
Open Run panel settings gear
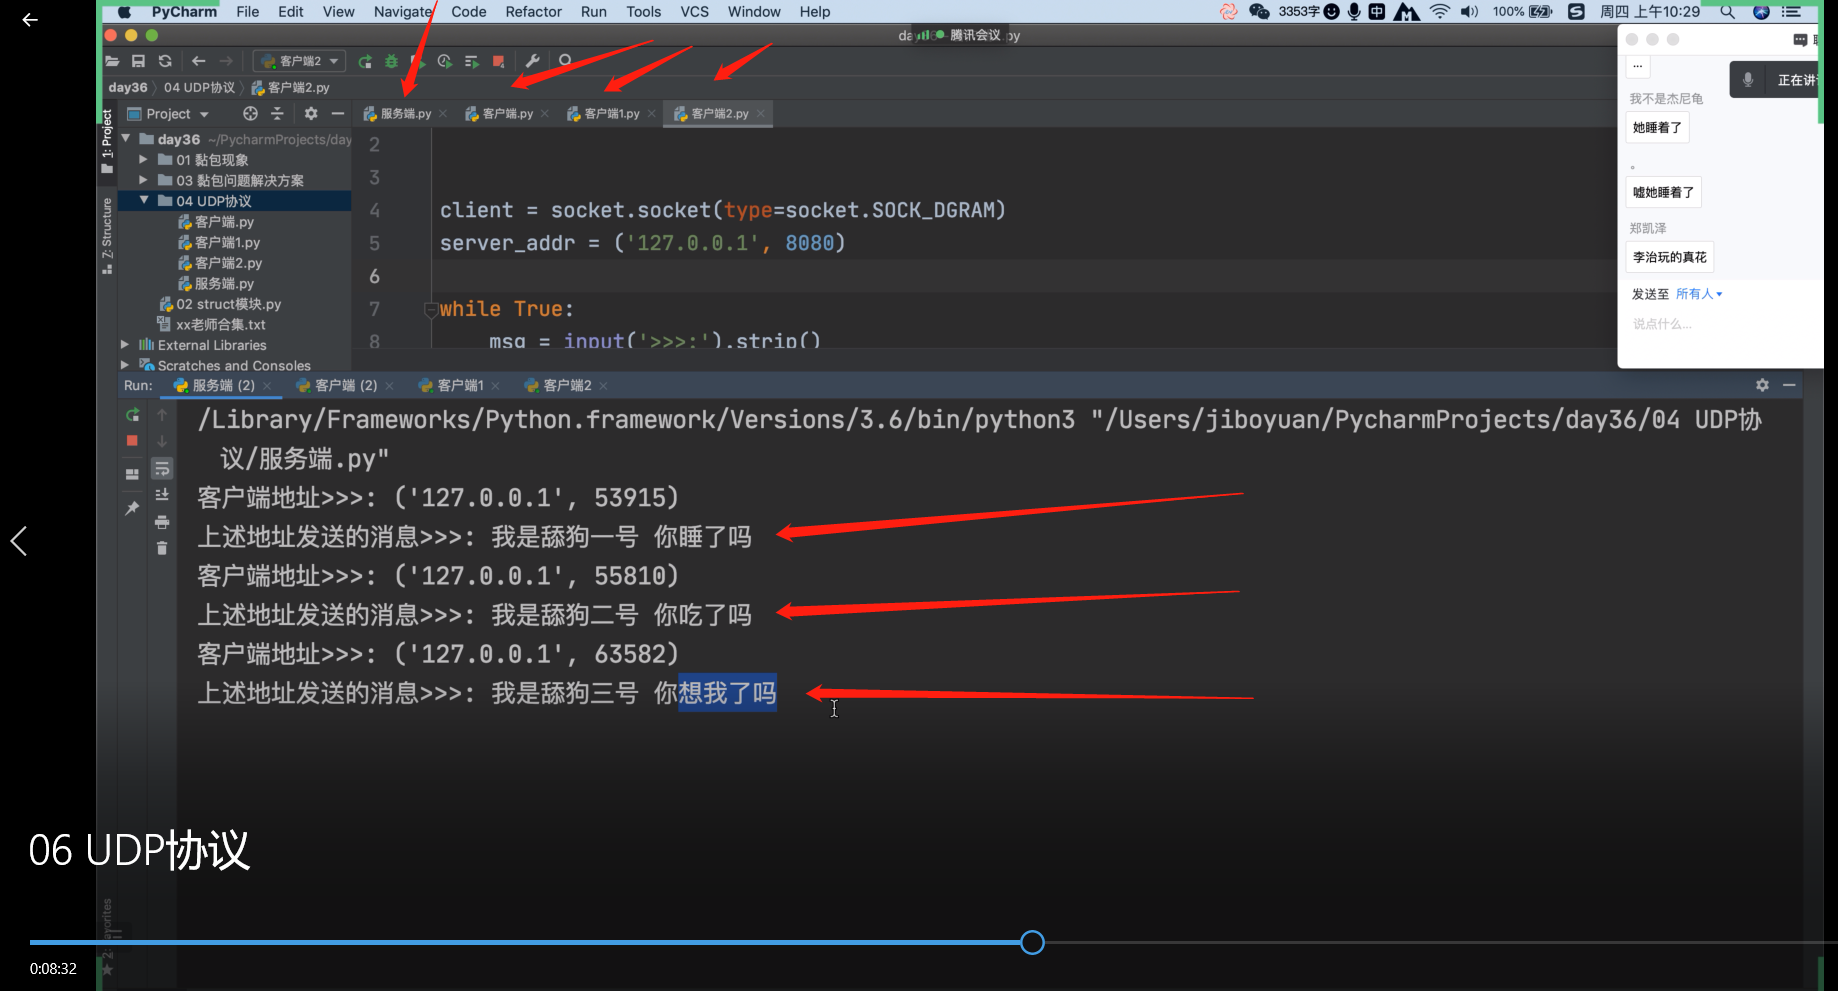tap(1762, 385)
